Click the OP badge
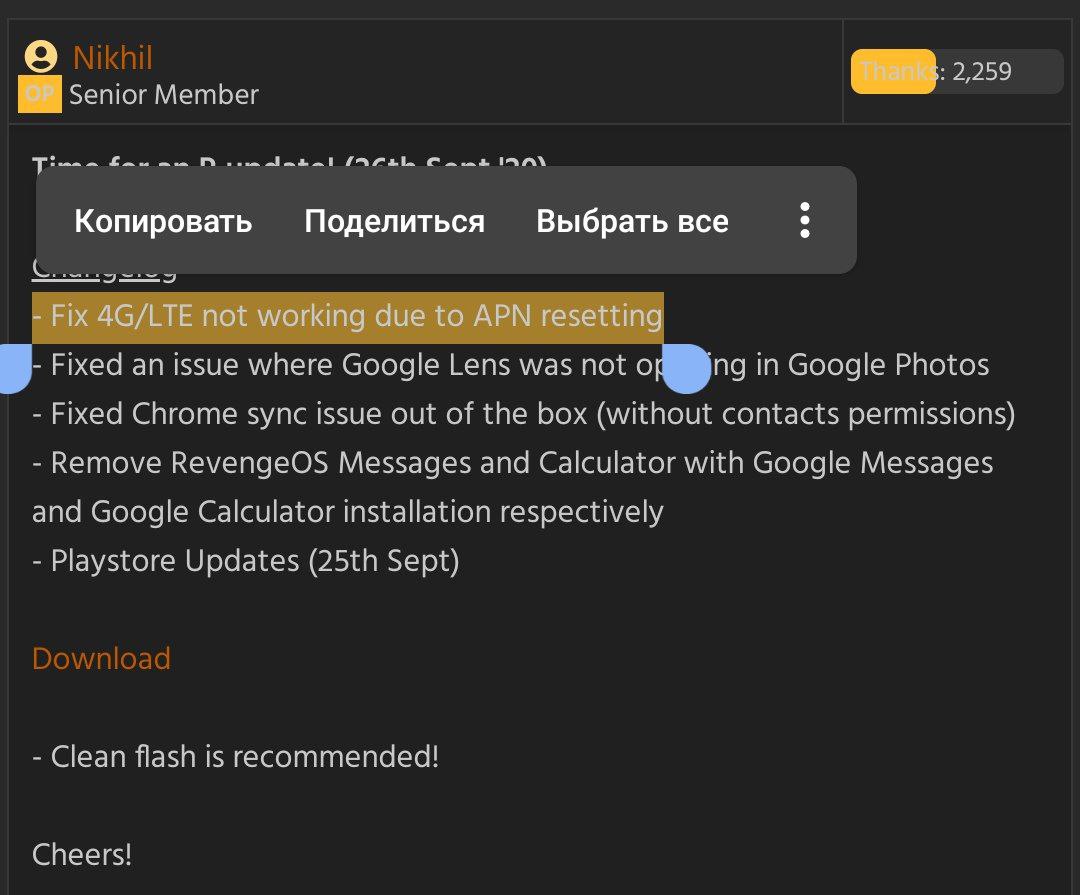Viewport: 1080px width, 895px height. (39, 94)
